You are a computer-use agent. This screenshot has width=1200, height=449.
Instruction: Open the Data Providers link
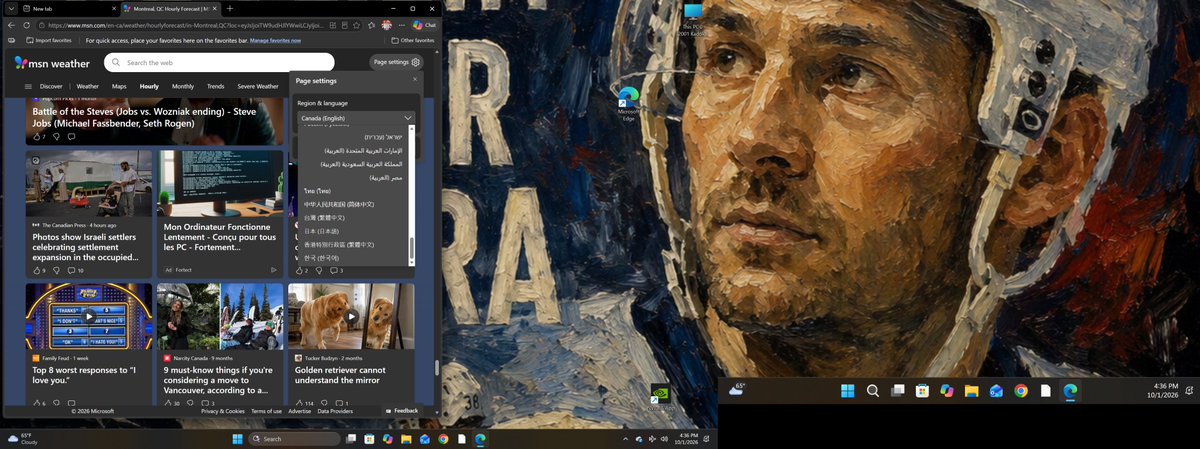(x=335, y=411)
